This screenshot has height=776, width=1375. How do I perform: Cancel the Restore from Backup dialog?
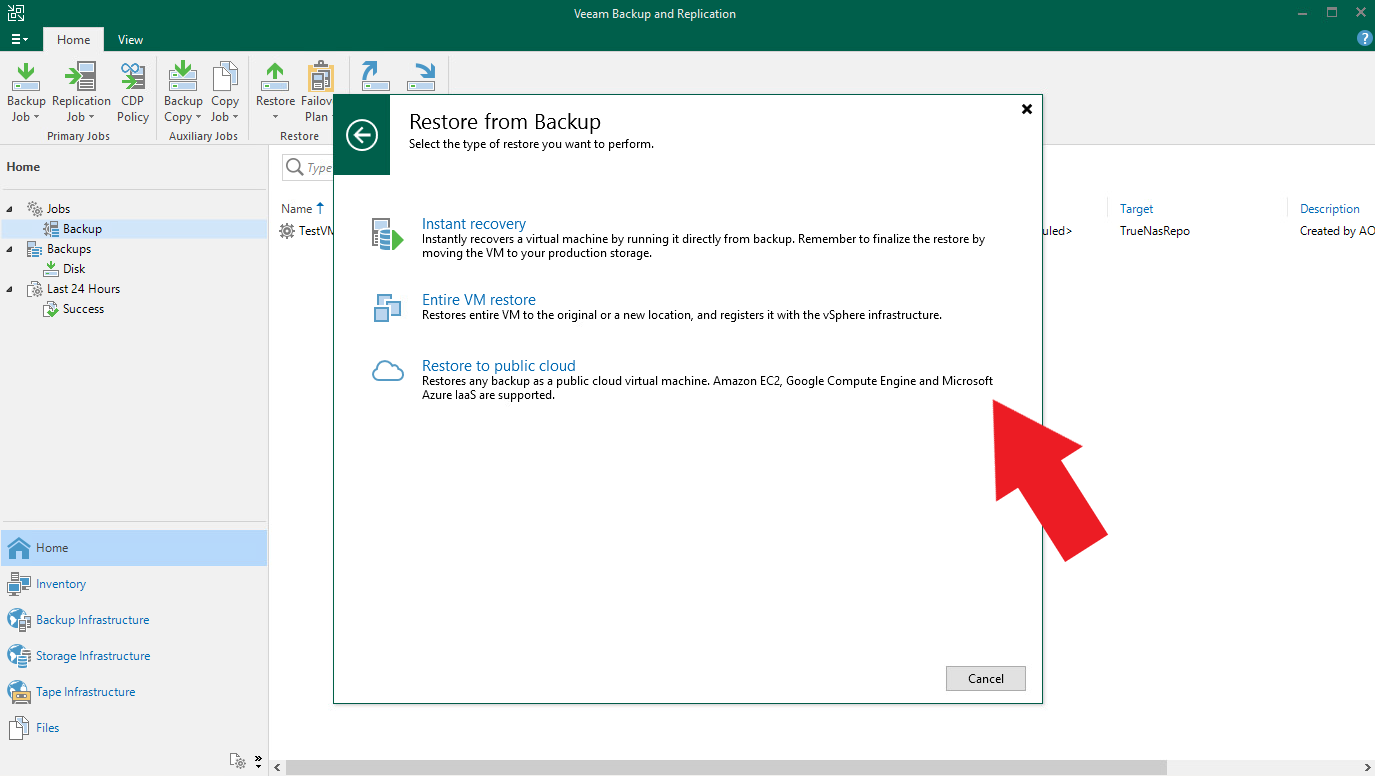point(985,679)
